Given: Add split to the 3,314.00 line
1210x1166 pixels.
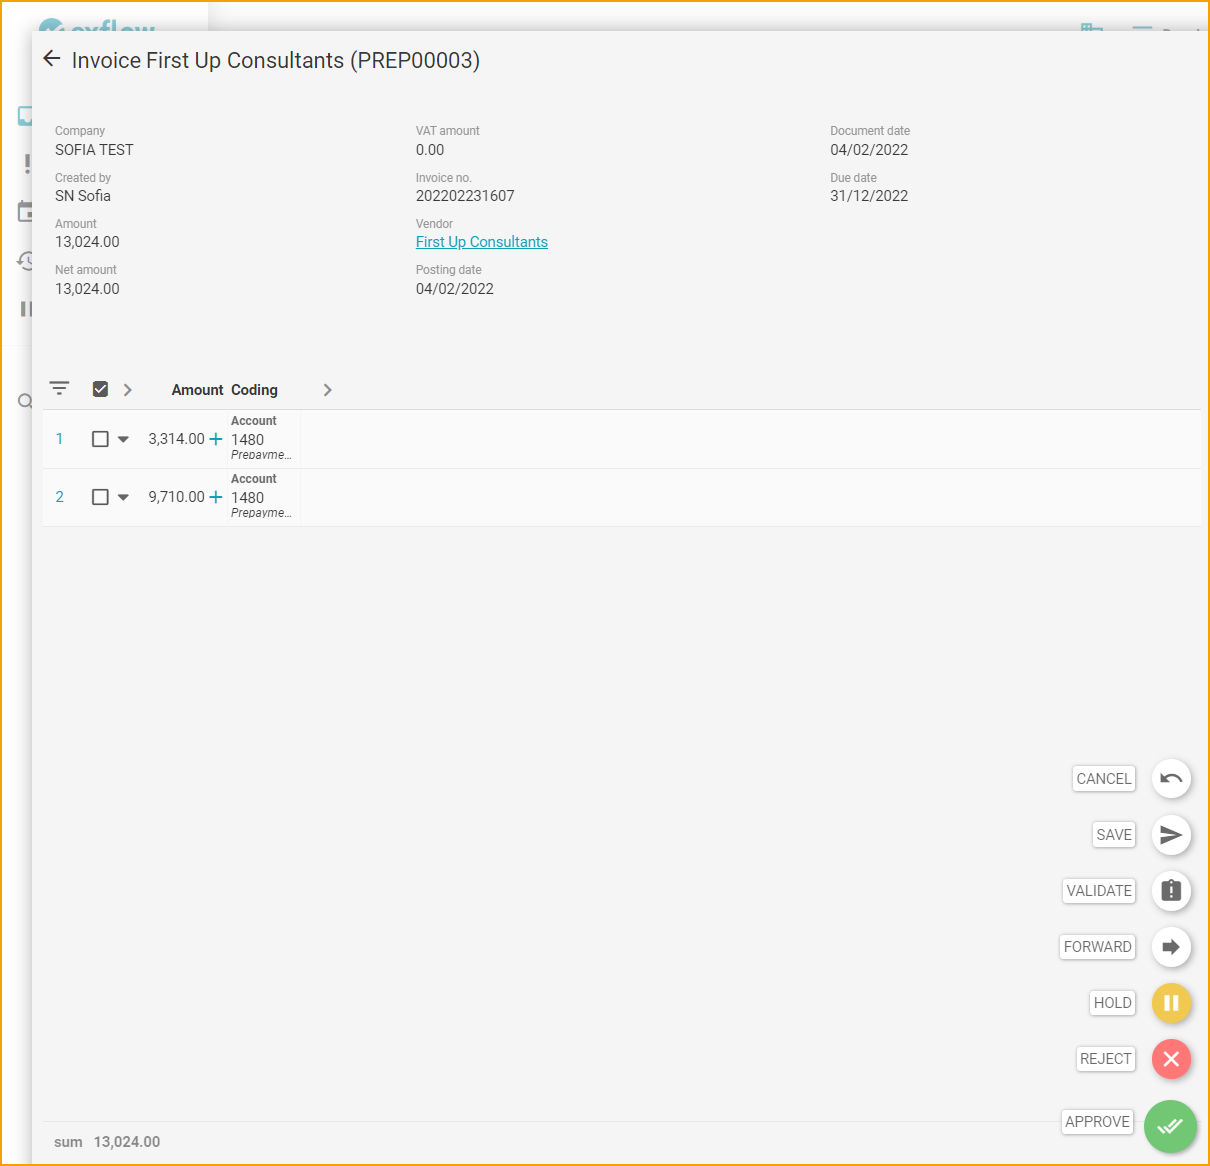Looking at the screenshot, I should tap(215, 439).
